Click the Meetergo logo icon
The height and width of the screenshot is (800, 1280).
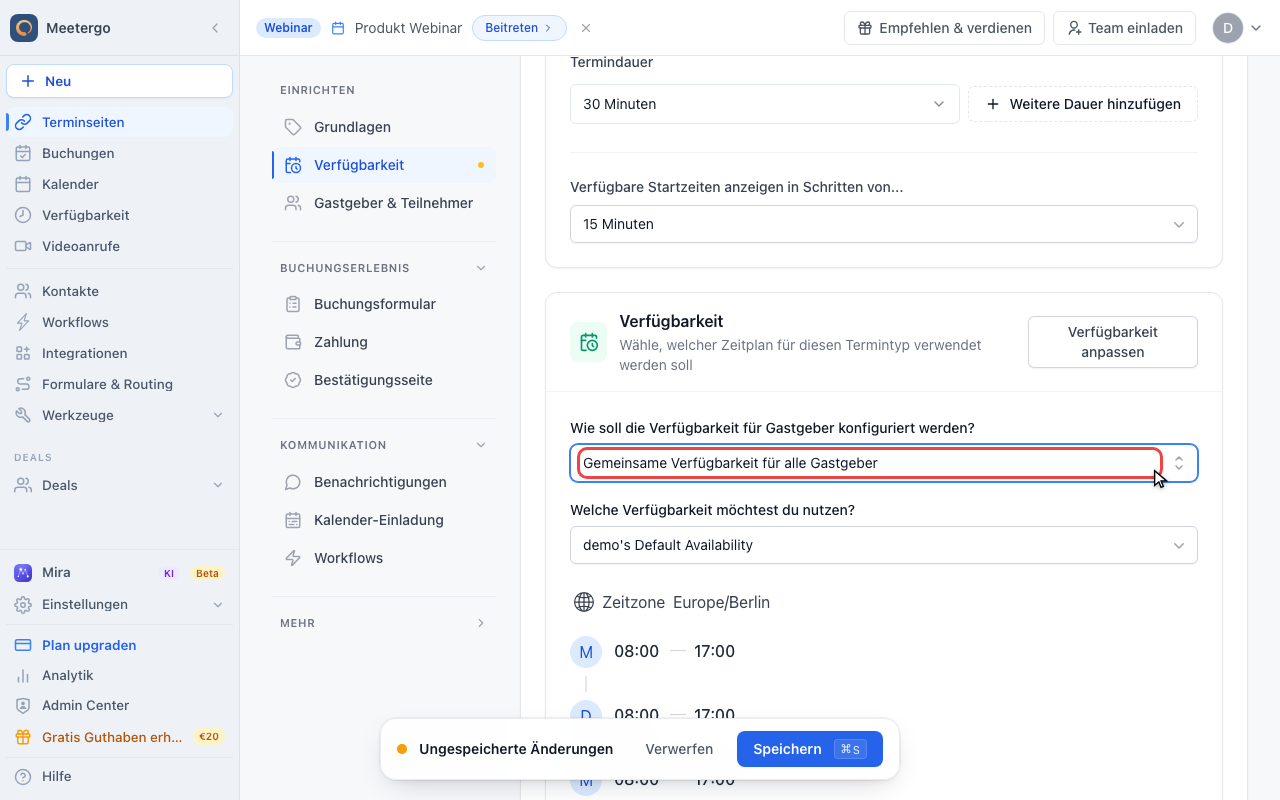(x=24, y=28)
